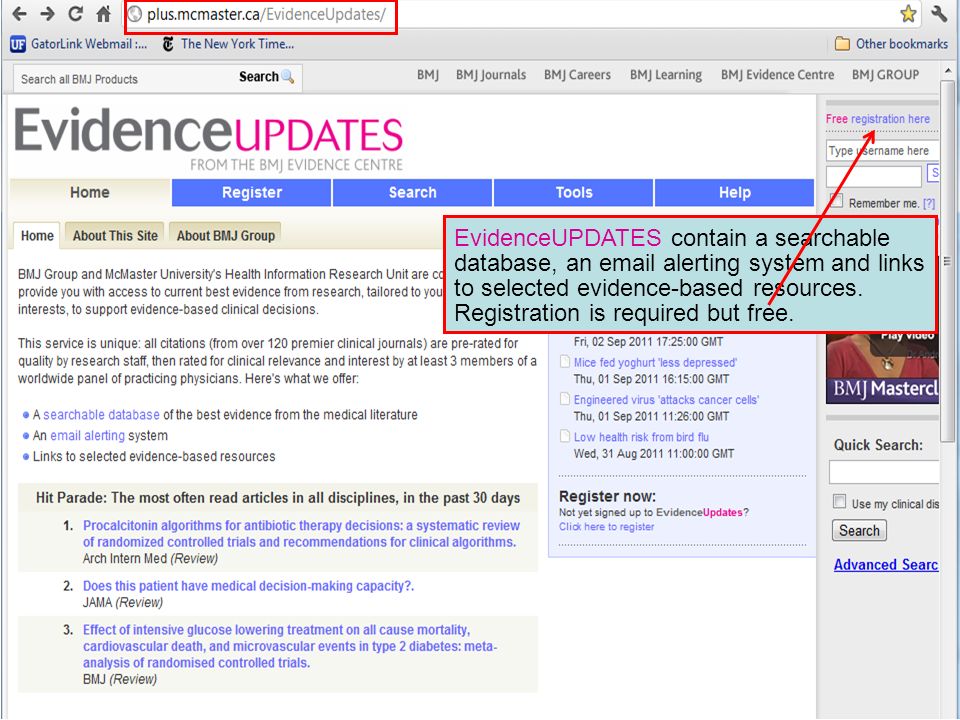This screenshot has height=720, width=960.
Task: Enable Use my clinical disciplines checkbox
Action: click(x=839, y=502)
